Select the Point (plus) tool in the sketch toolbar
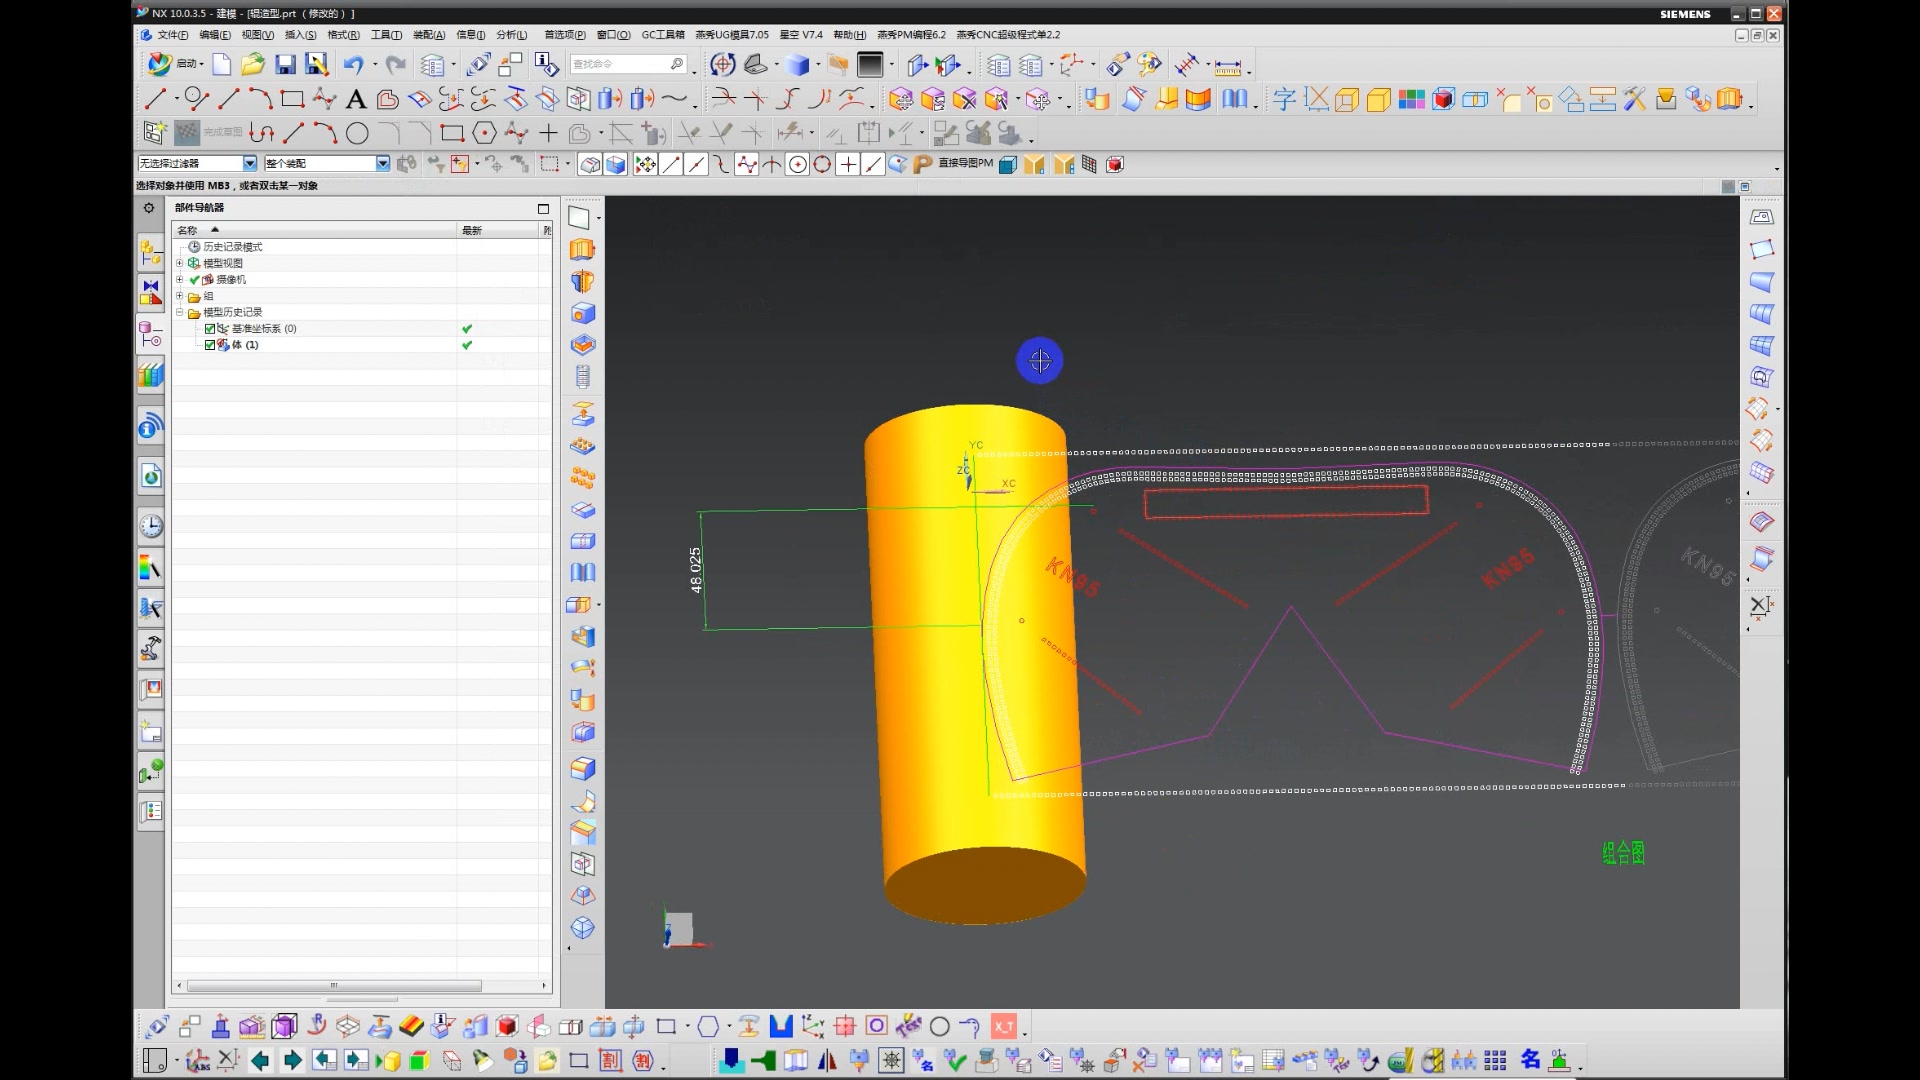This screenshot has width=1920, height=1080. [x=548, y=133]
